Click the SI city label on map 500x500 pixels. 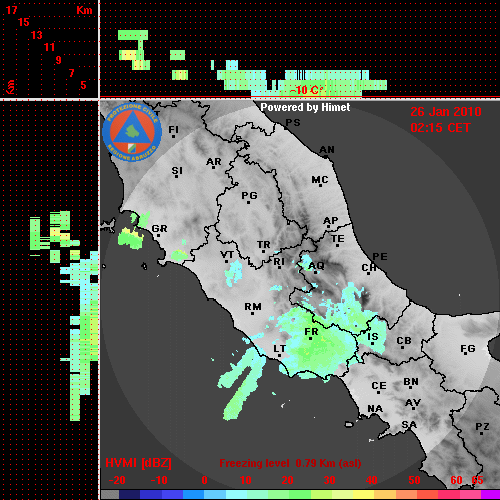coord(177,171)
